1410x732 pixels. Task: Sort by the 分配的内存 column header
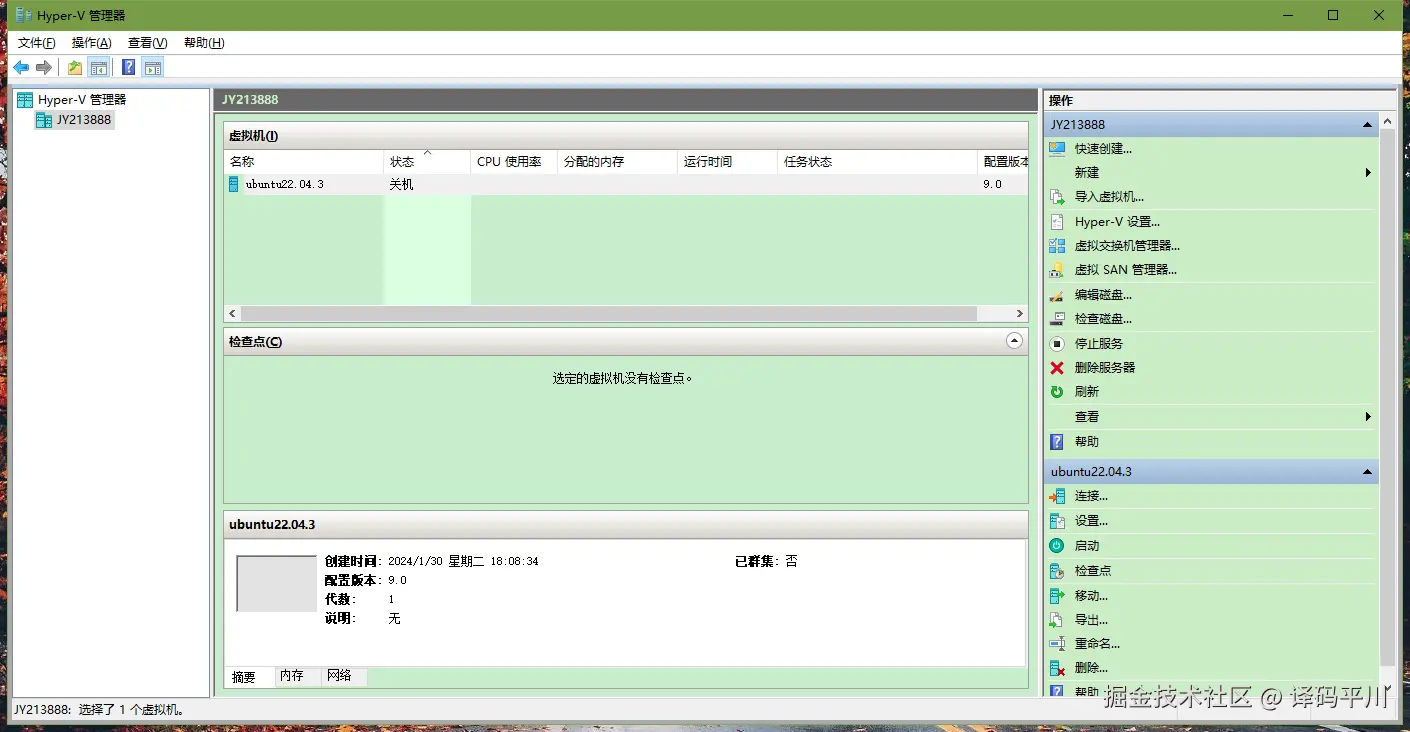pyautogui.click(x=617, y=162)
